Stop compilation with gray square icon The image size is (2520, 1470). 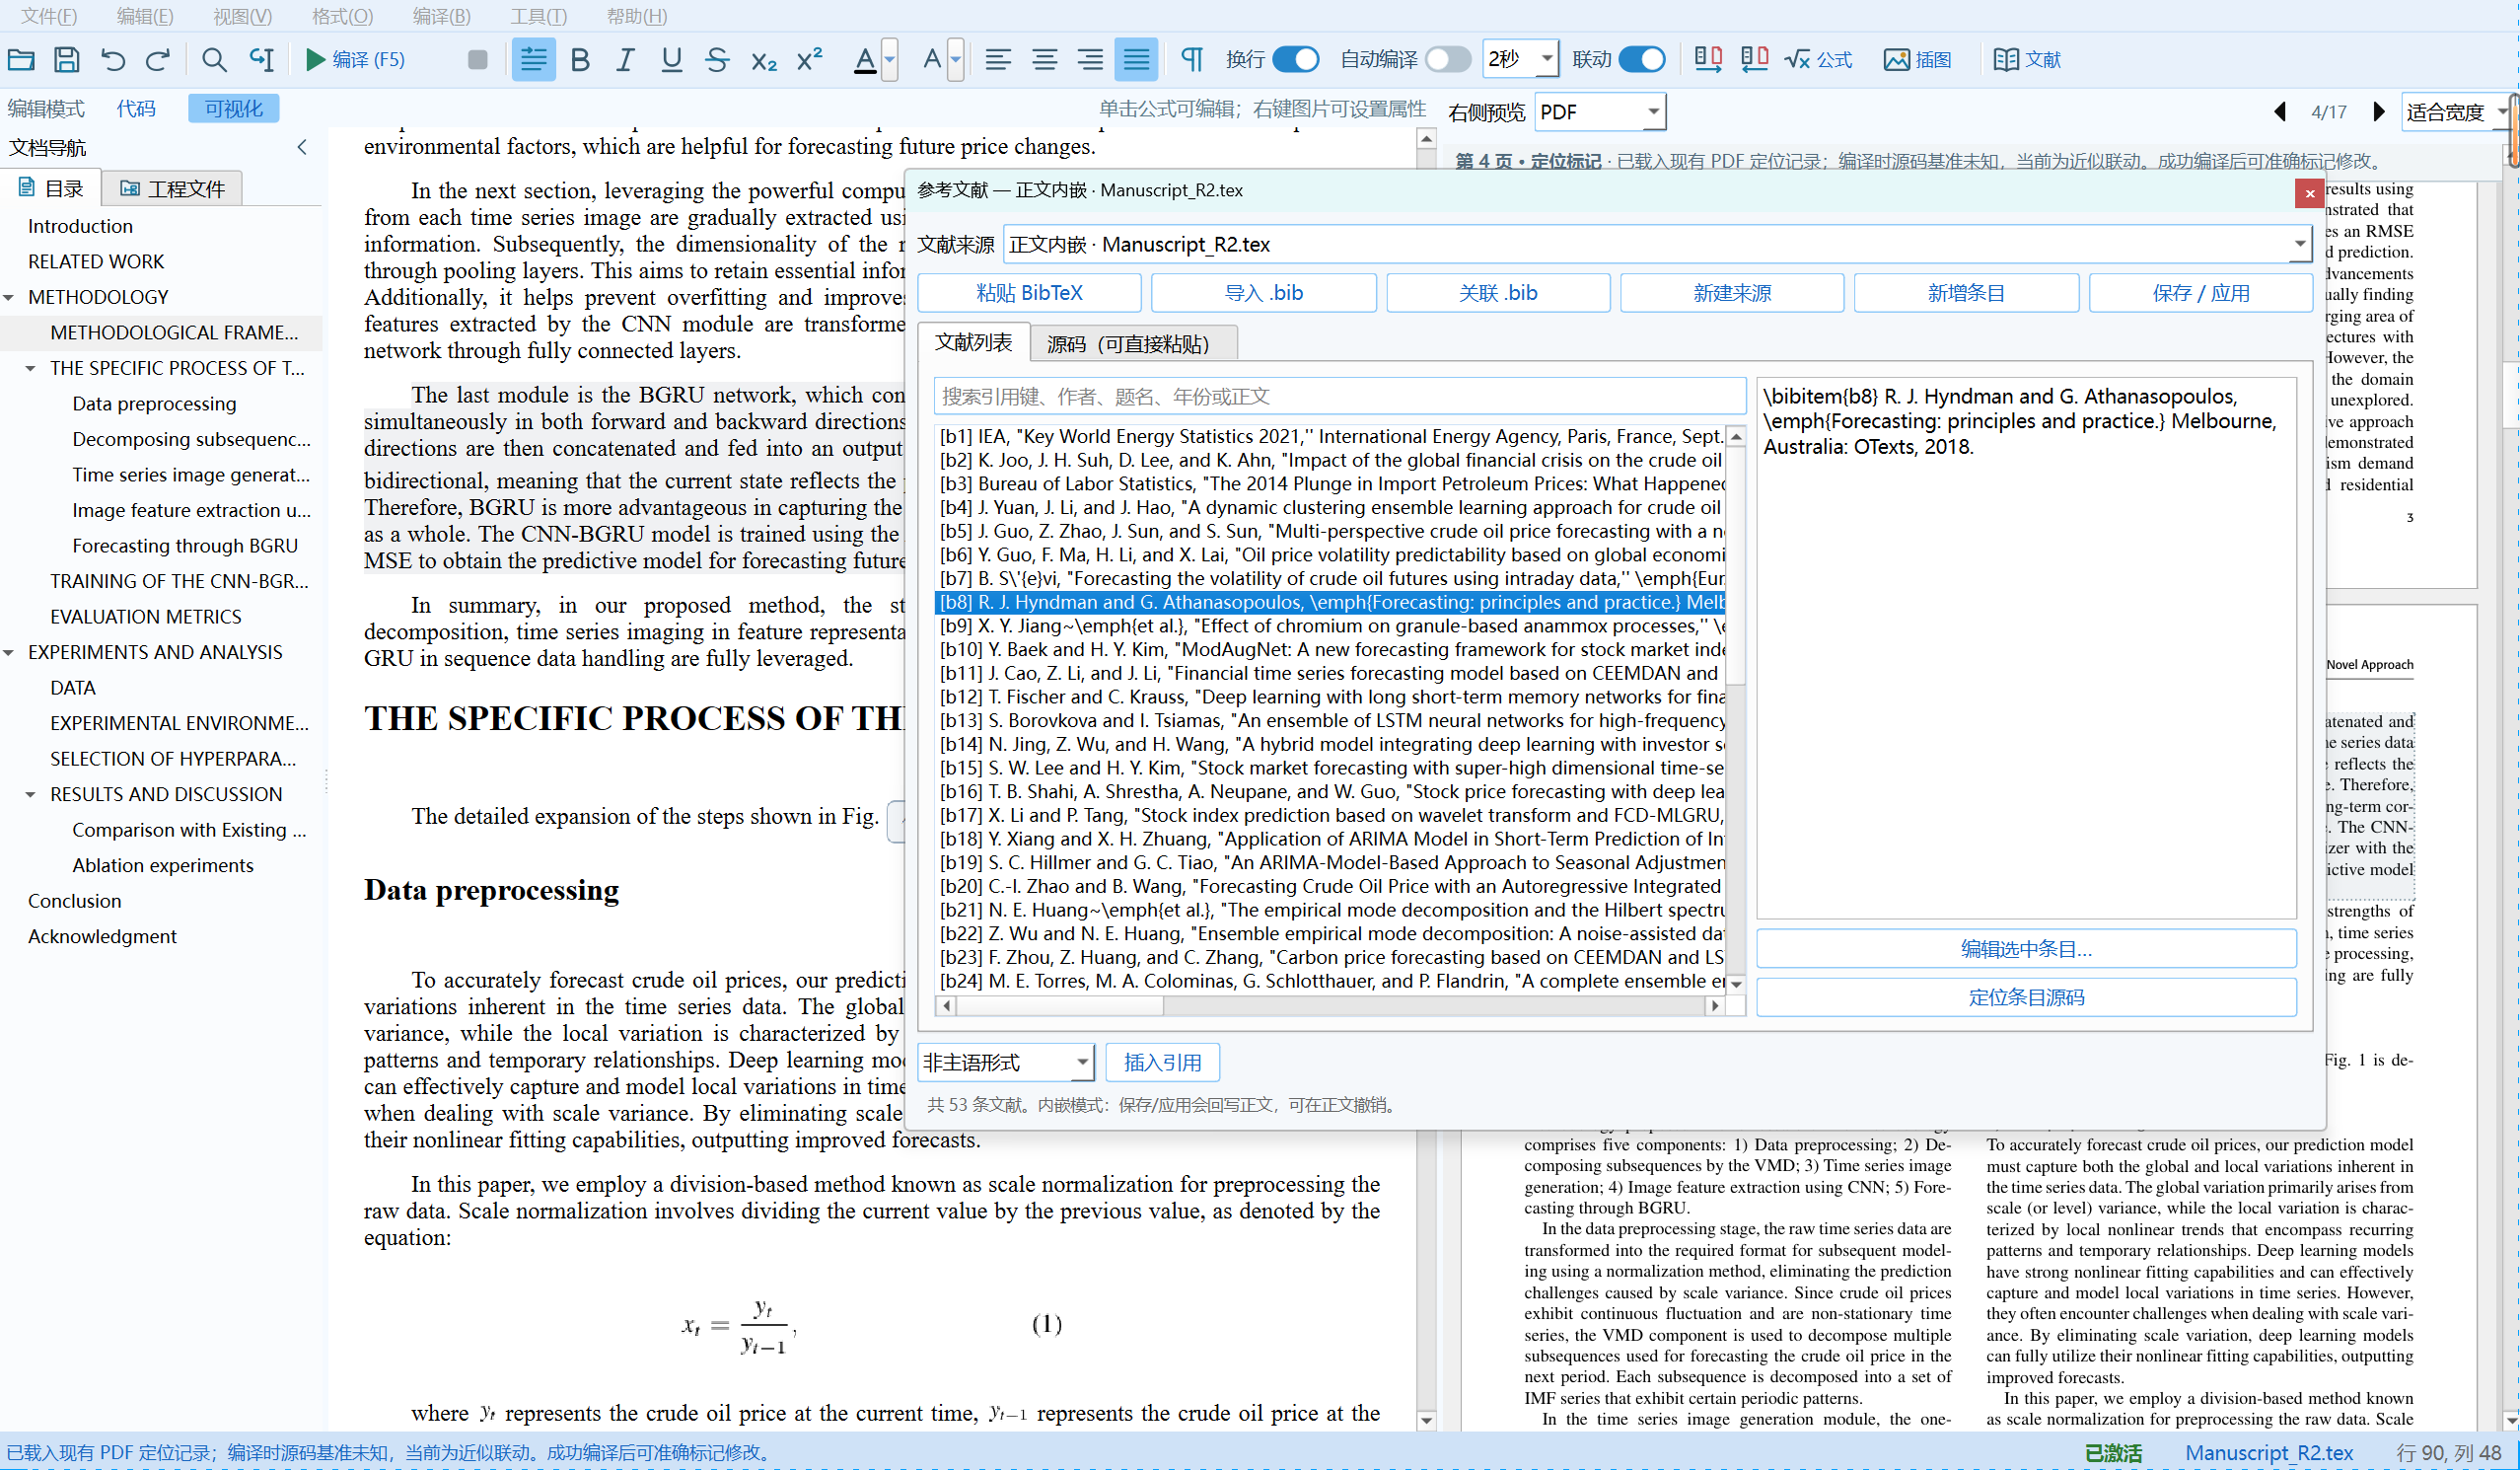click(x=477, y=59)
